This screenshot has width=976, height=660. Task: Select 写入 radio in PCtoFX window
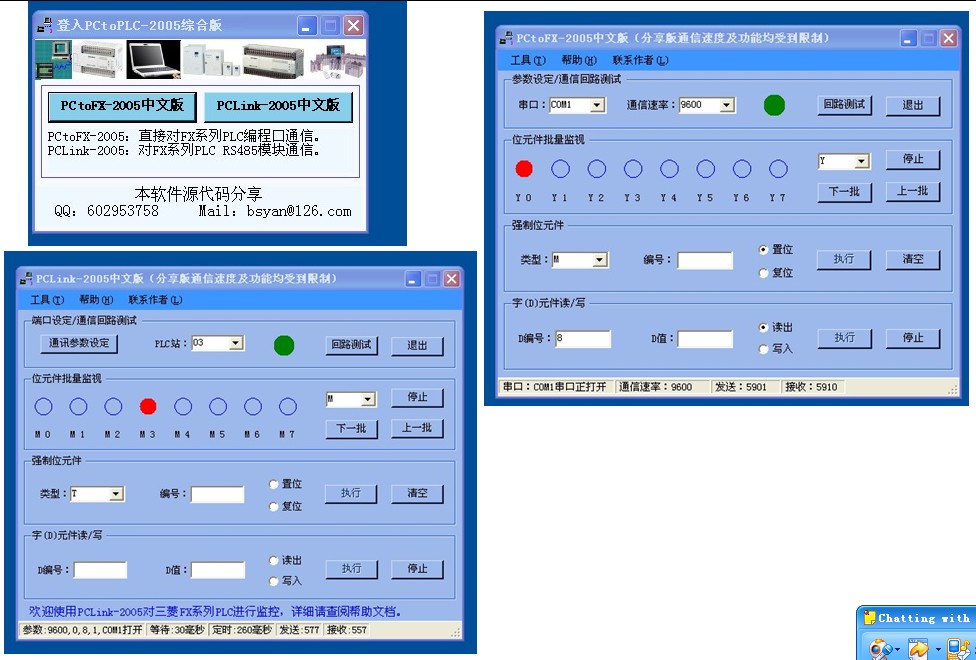point(764,349)
